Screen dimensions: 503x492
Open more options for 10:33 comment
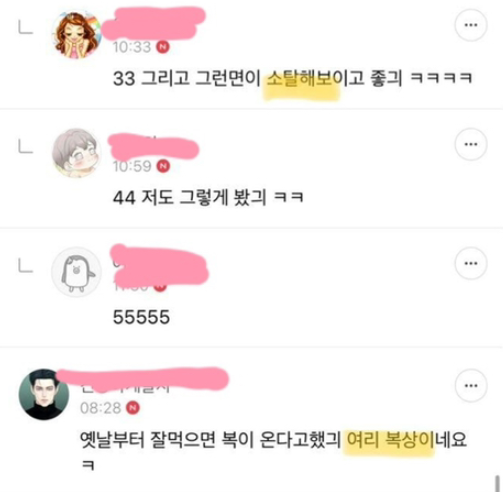[471, 25]
